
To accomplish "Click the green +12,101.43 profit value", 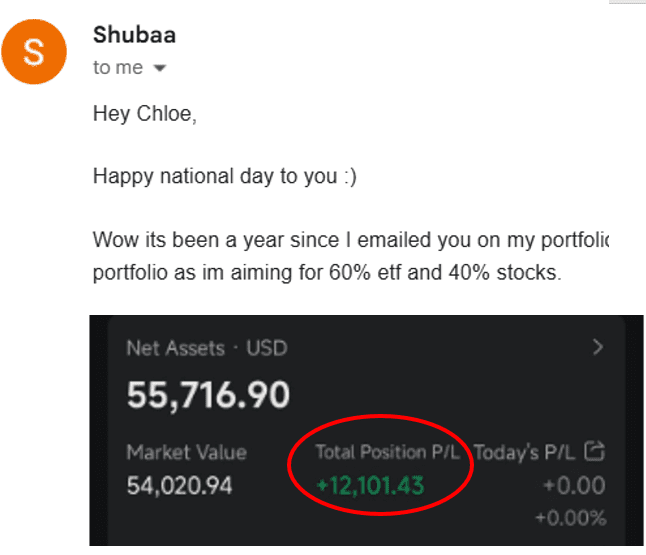I will [370, 486].
